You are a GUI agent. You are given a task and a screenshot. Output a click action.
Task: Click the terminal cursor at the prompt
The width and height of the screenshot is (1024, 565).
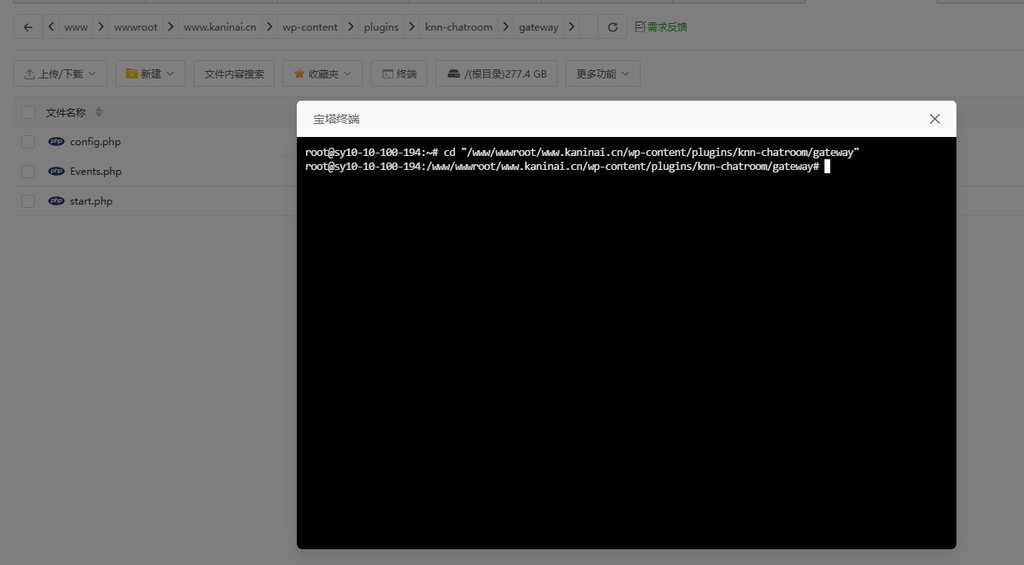tap(827, 167)
